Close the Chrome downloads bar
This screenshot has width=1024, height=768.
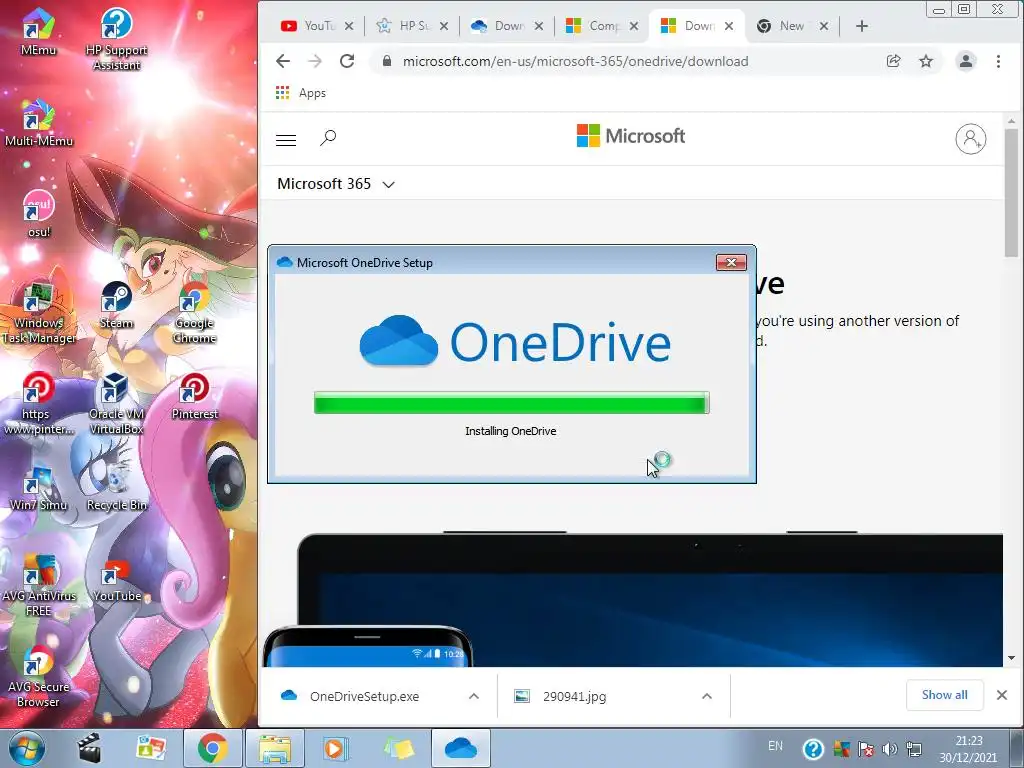(1002, 695)
